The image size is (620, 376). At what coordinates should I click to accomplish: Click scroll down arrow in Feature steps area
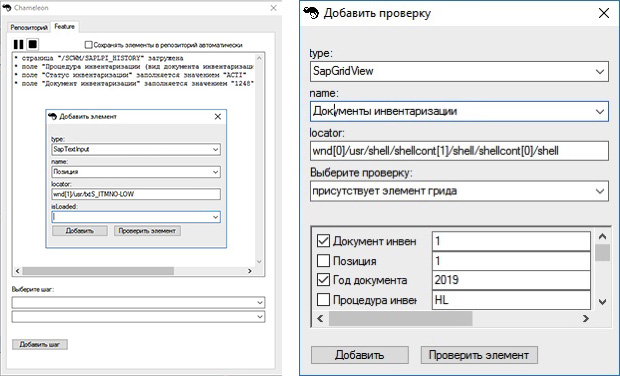259,261
